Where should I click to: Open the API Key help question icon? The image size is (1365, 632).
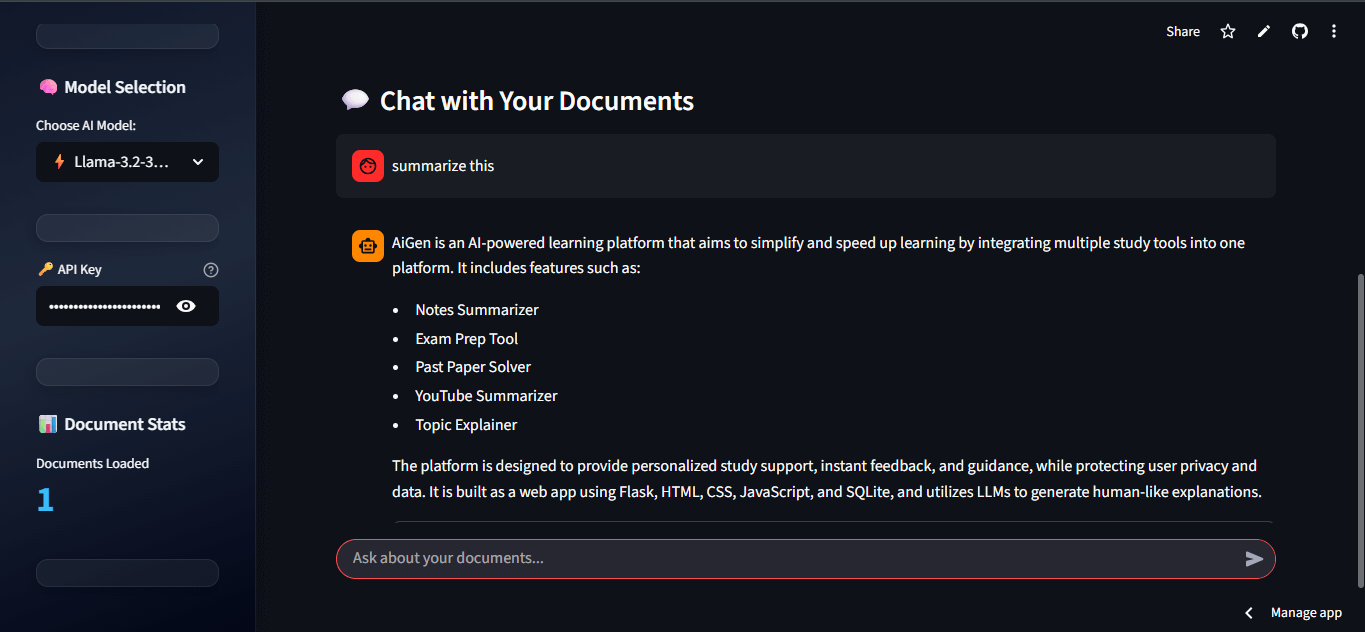click(x=210, y=269)
